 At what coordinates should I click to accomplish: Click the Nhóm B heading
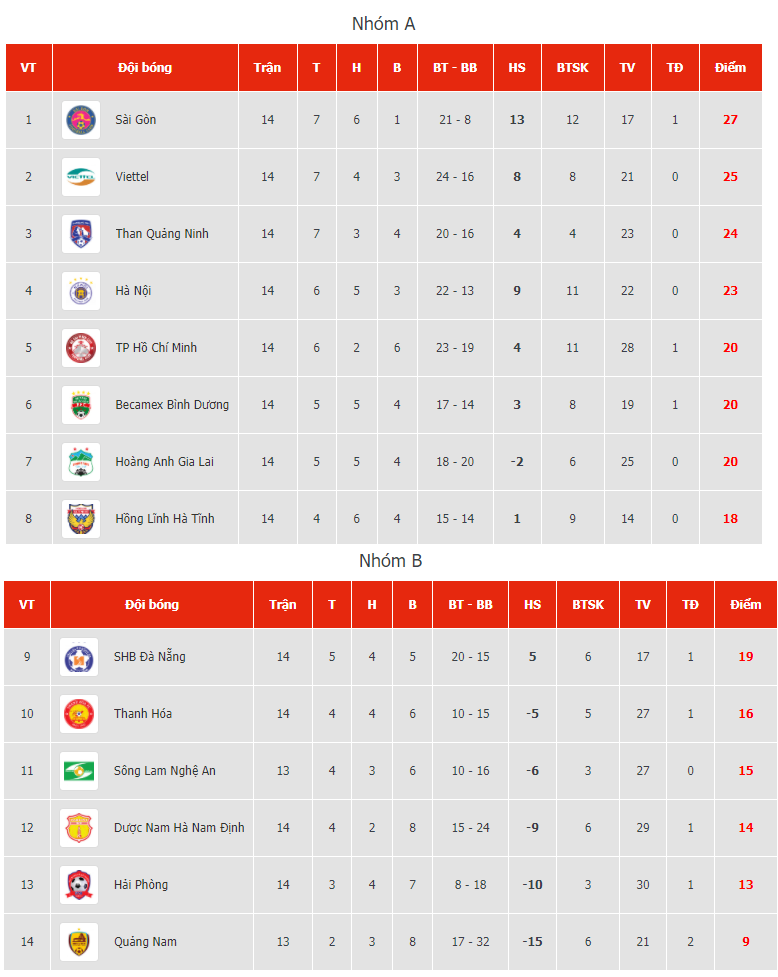pos(391,561)
